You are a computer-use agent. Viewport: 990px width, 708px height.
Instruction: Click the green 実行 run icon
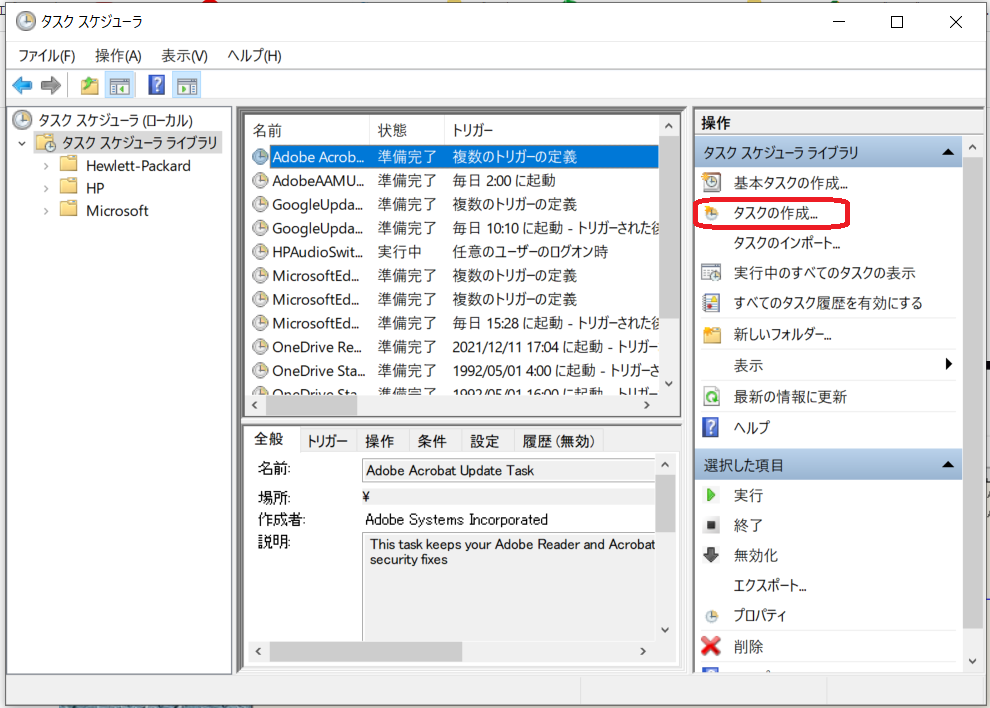point(712,495)
